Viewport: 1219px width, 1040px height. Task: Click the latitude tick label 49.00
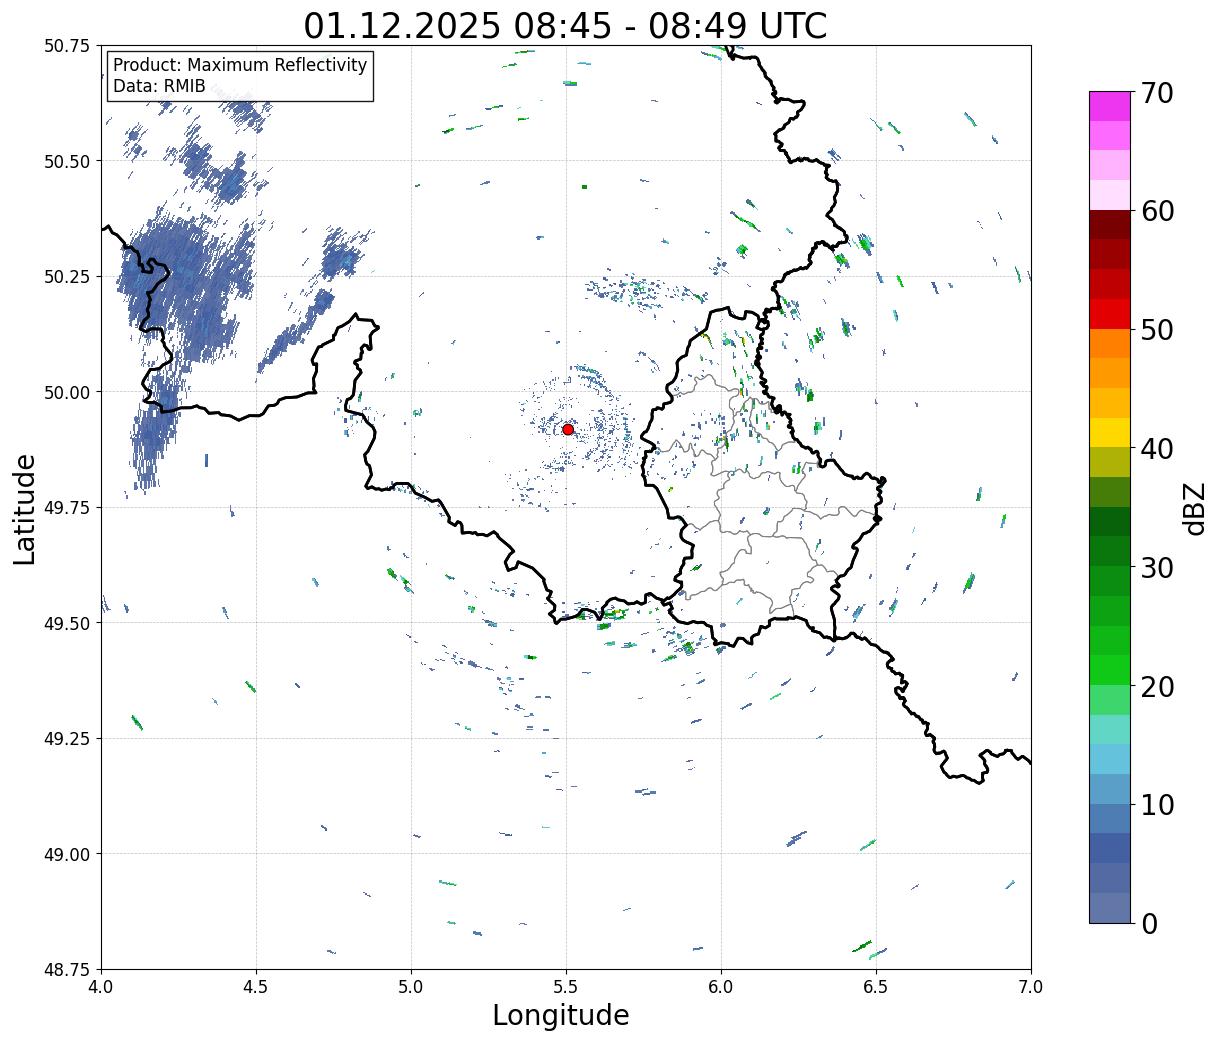pyautogui.click(x=67, y=854)
